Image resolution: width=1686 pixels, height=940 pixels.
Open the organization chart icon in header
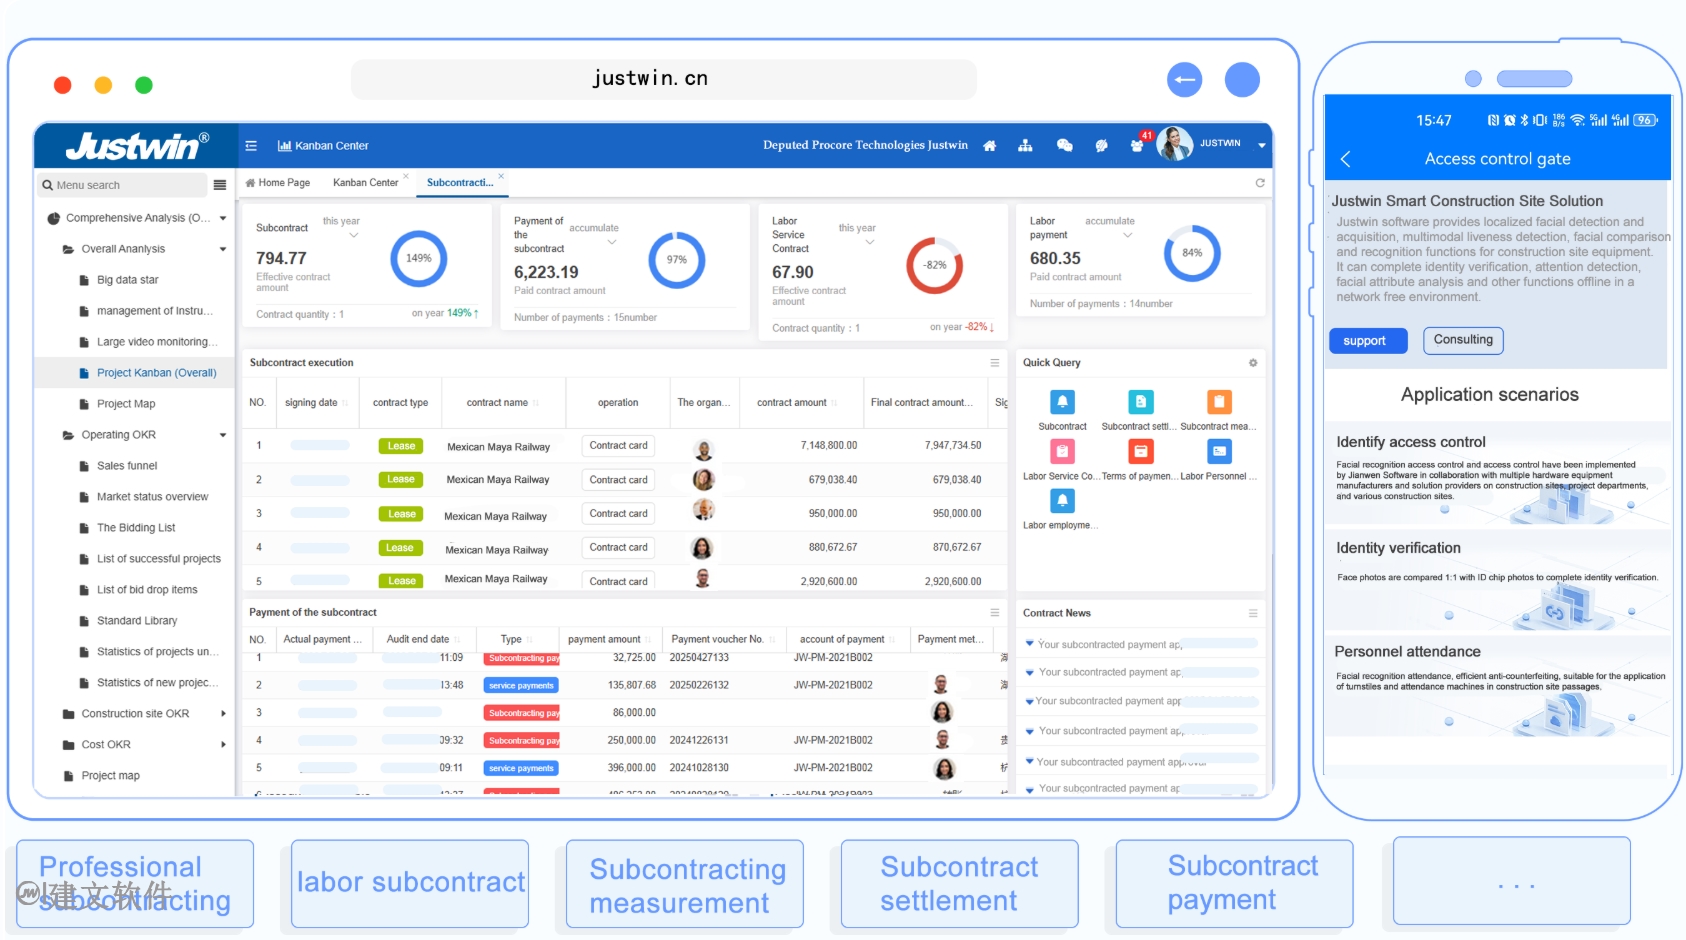click(x=1025, y=146)
